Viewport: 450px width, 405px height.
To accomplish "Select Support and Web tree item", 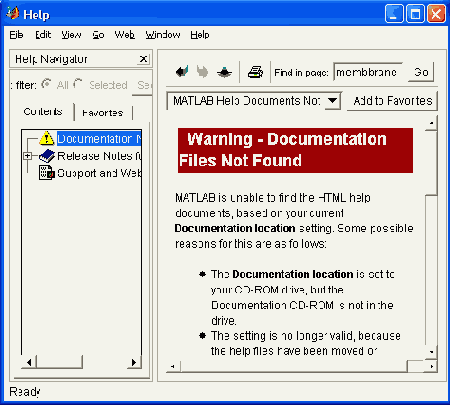I will pos(99,173).
